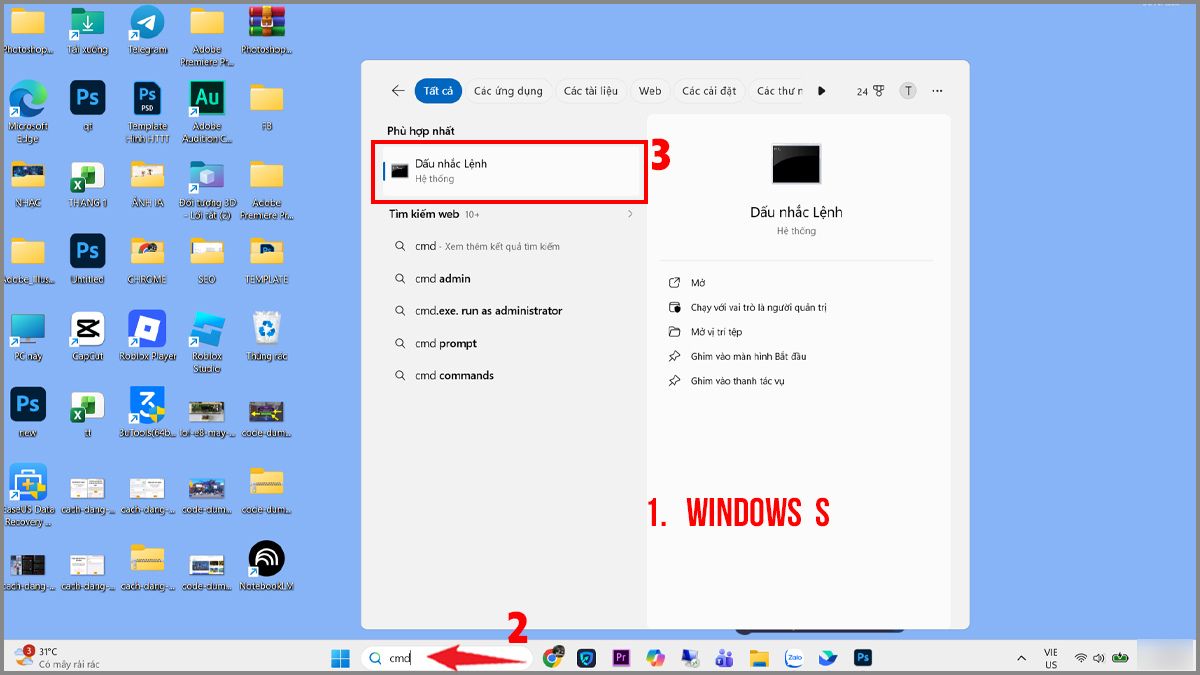The height and width of the screenshot is (675, 1200).
Task: Open the Windows Start button
Action: tap(340, 658)
